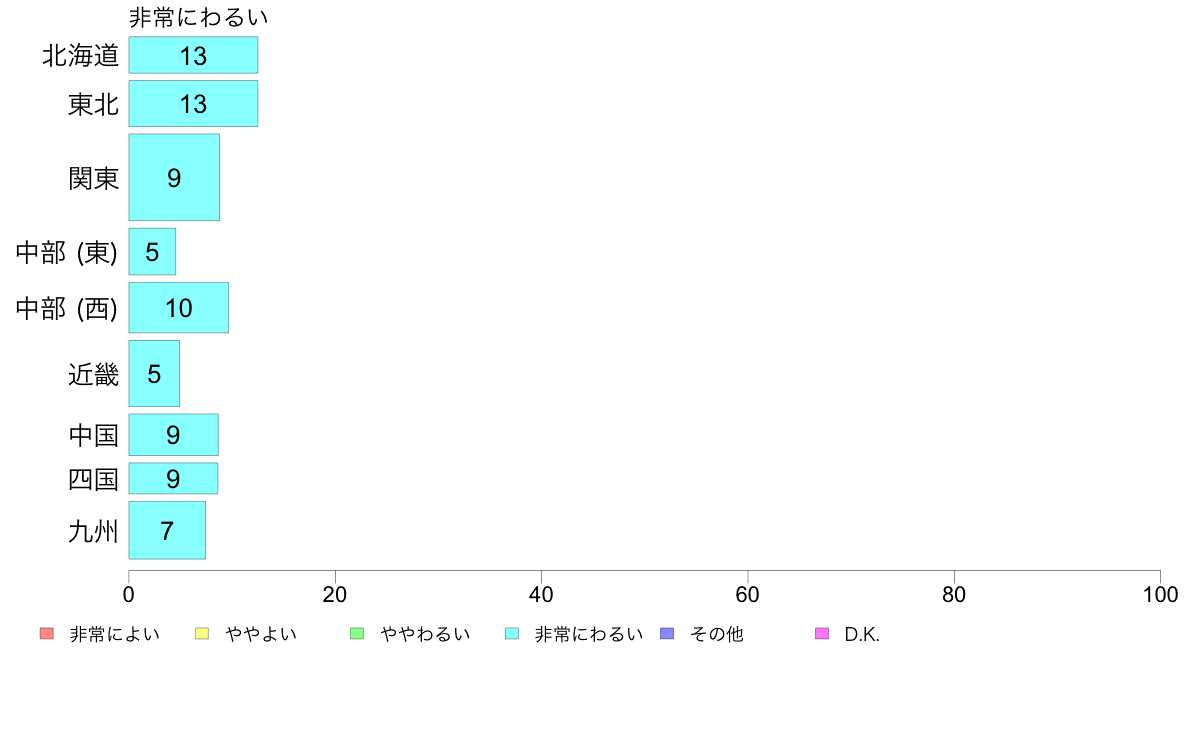The width and height of the screenshot is (1188, 736).
Task: Click the 北海道 row label
Action: tap(80, 55)
